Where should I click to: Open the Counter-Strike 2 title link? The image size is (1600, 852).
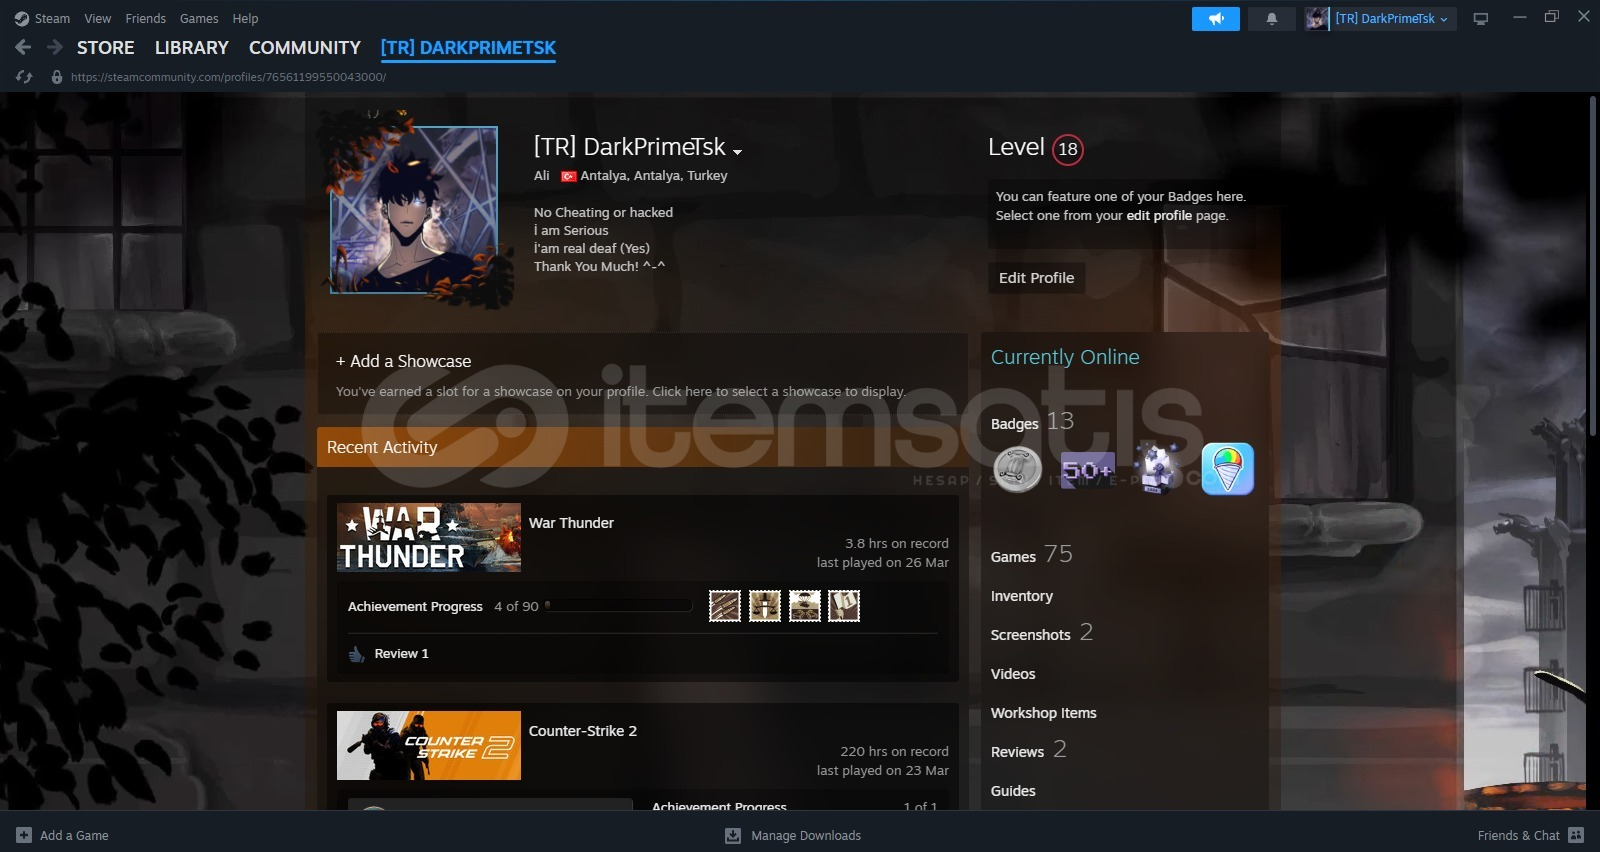[x=583, y=731]
